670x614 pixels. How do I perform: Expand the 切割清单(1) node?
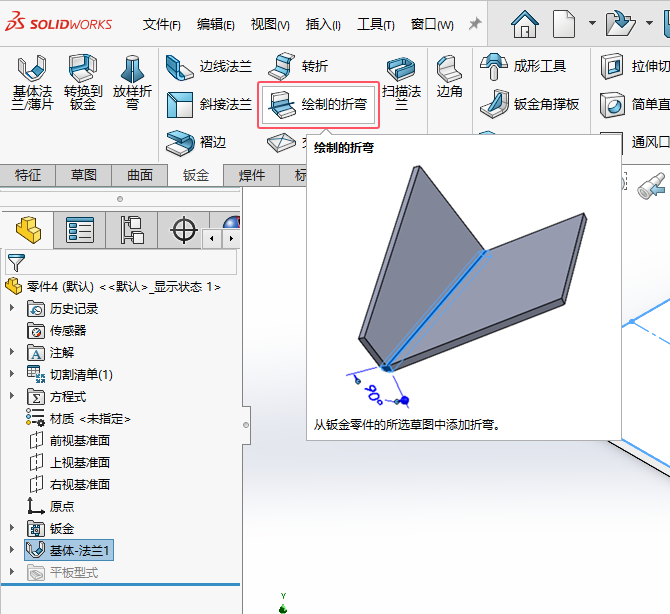[12, 373]
